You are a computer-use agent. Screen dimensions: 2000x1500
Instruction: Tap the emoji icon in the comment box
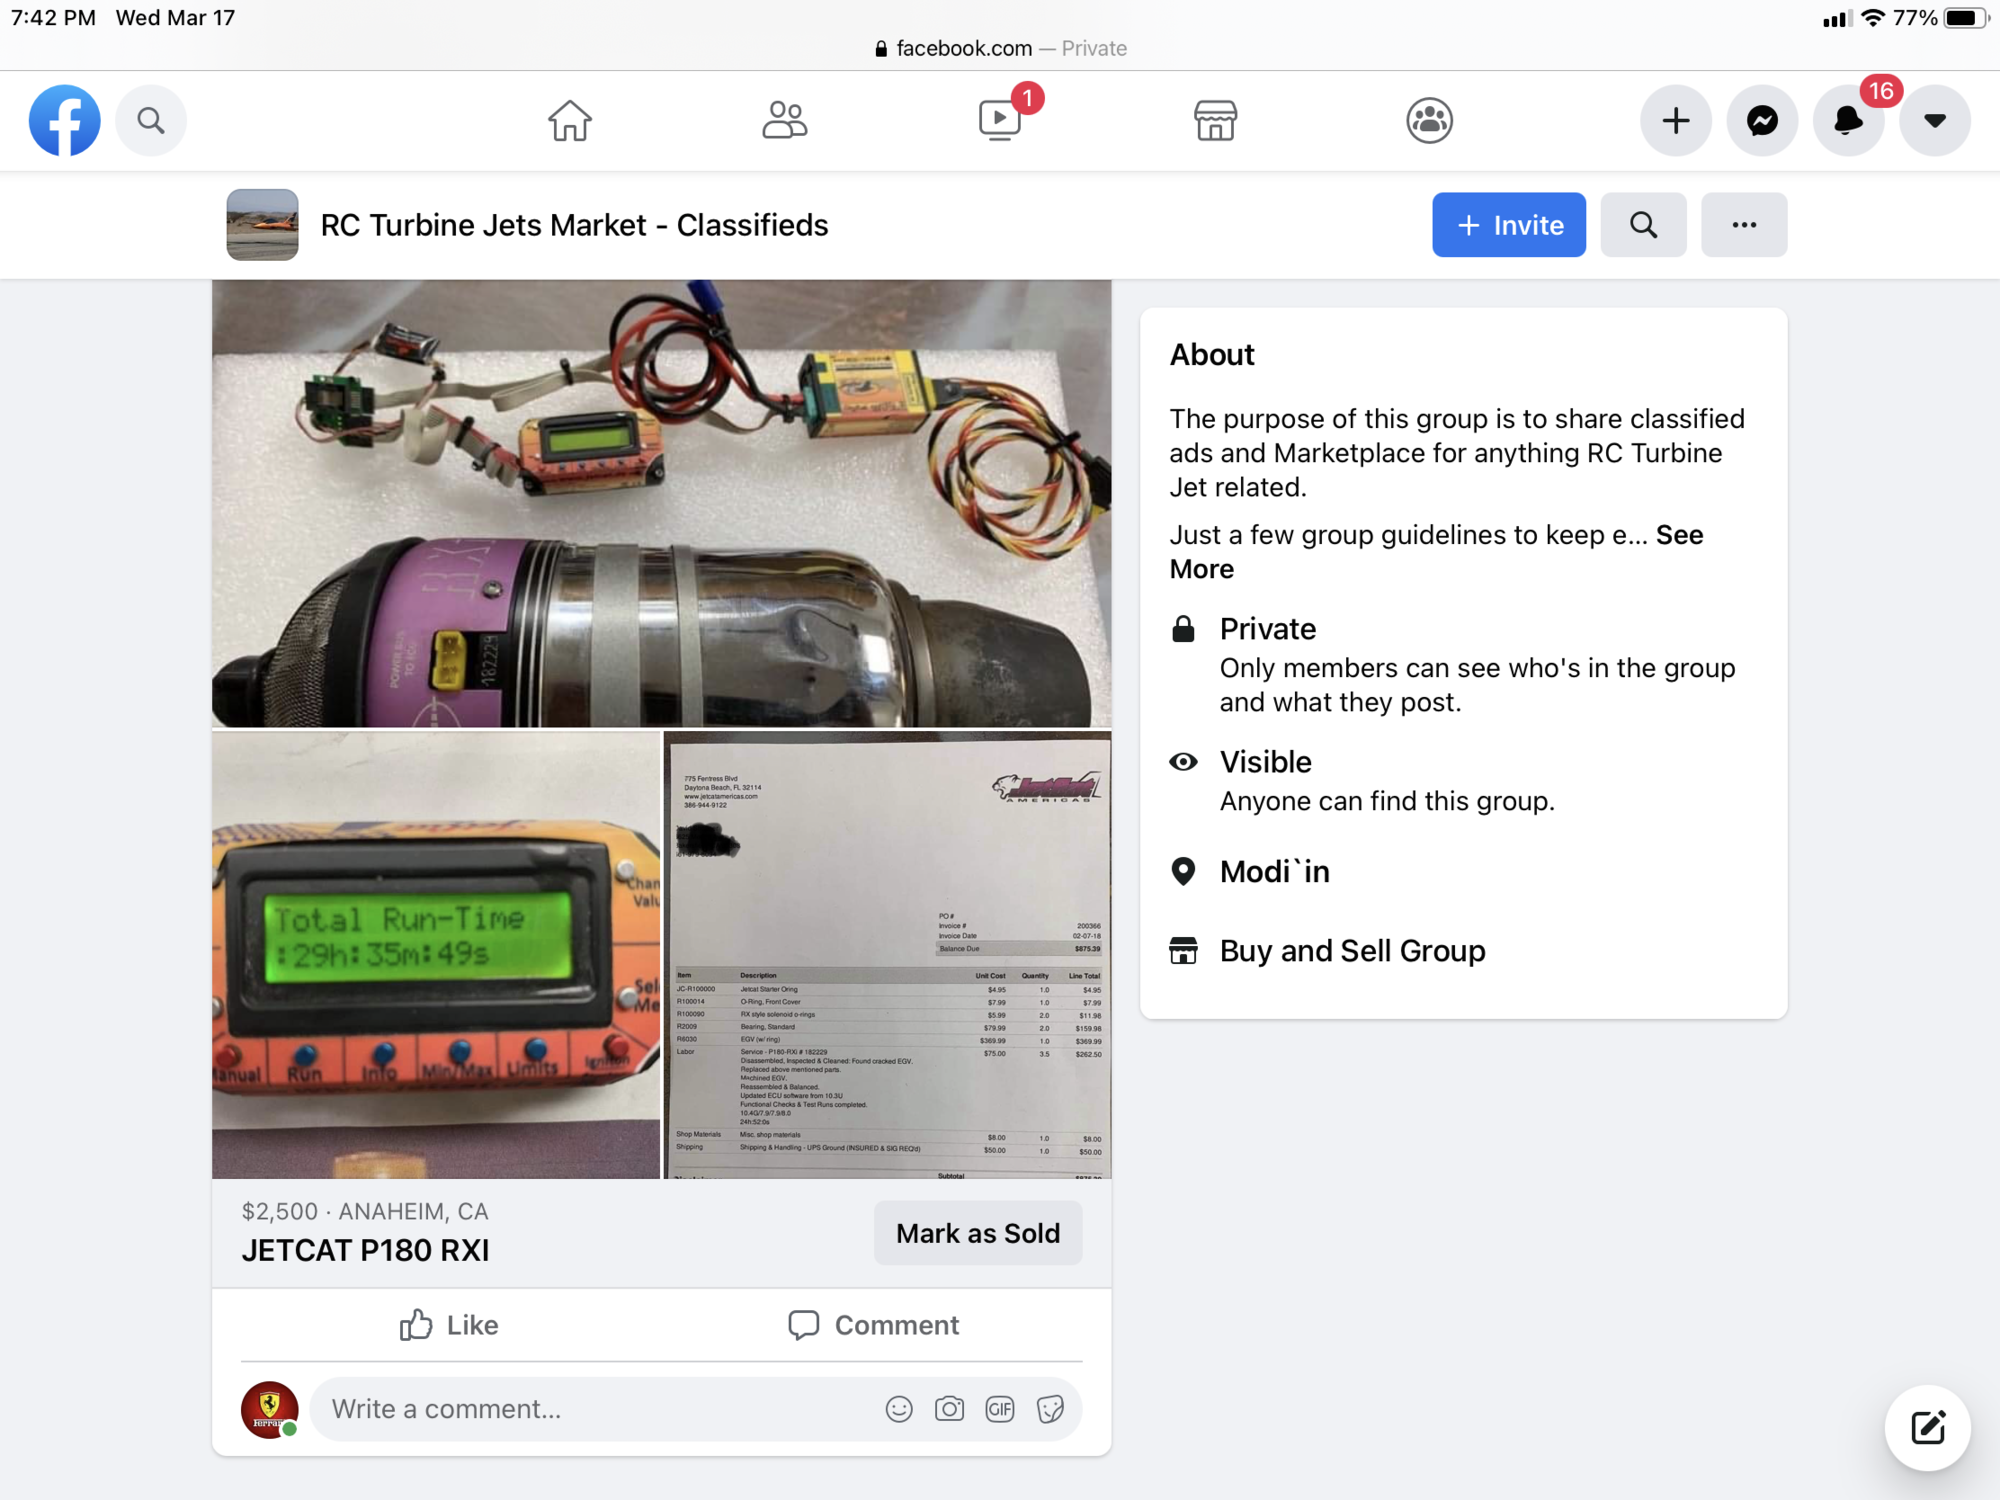899,1409
